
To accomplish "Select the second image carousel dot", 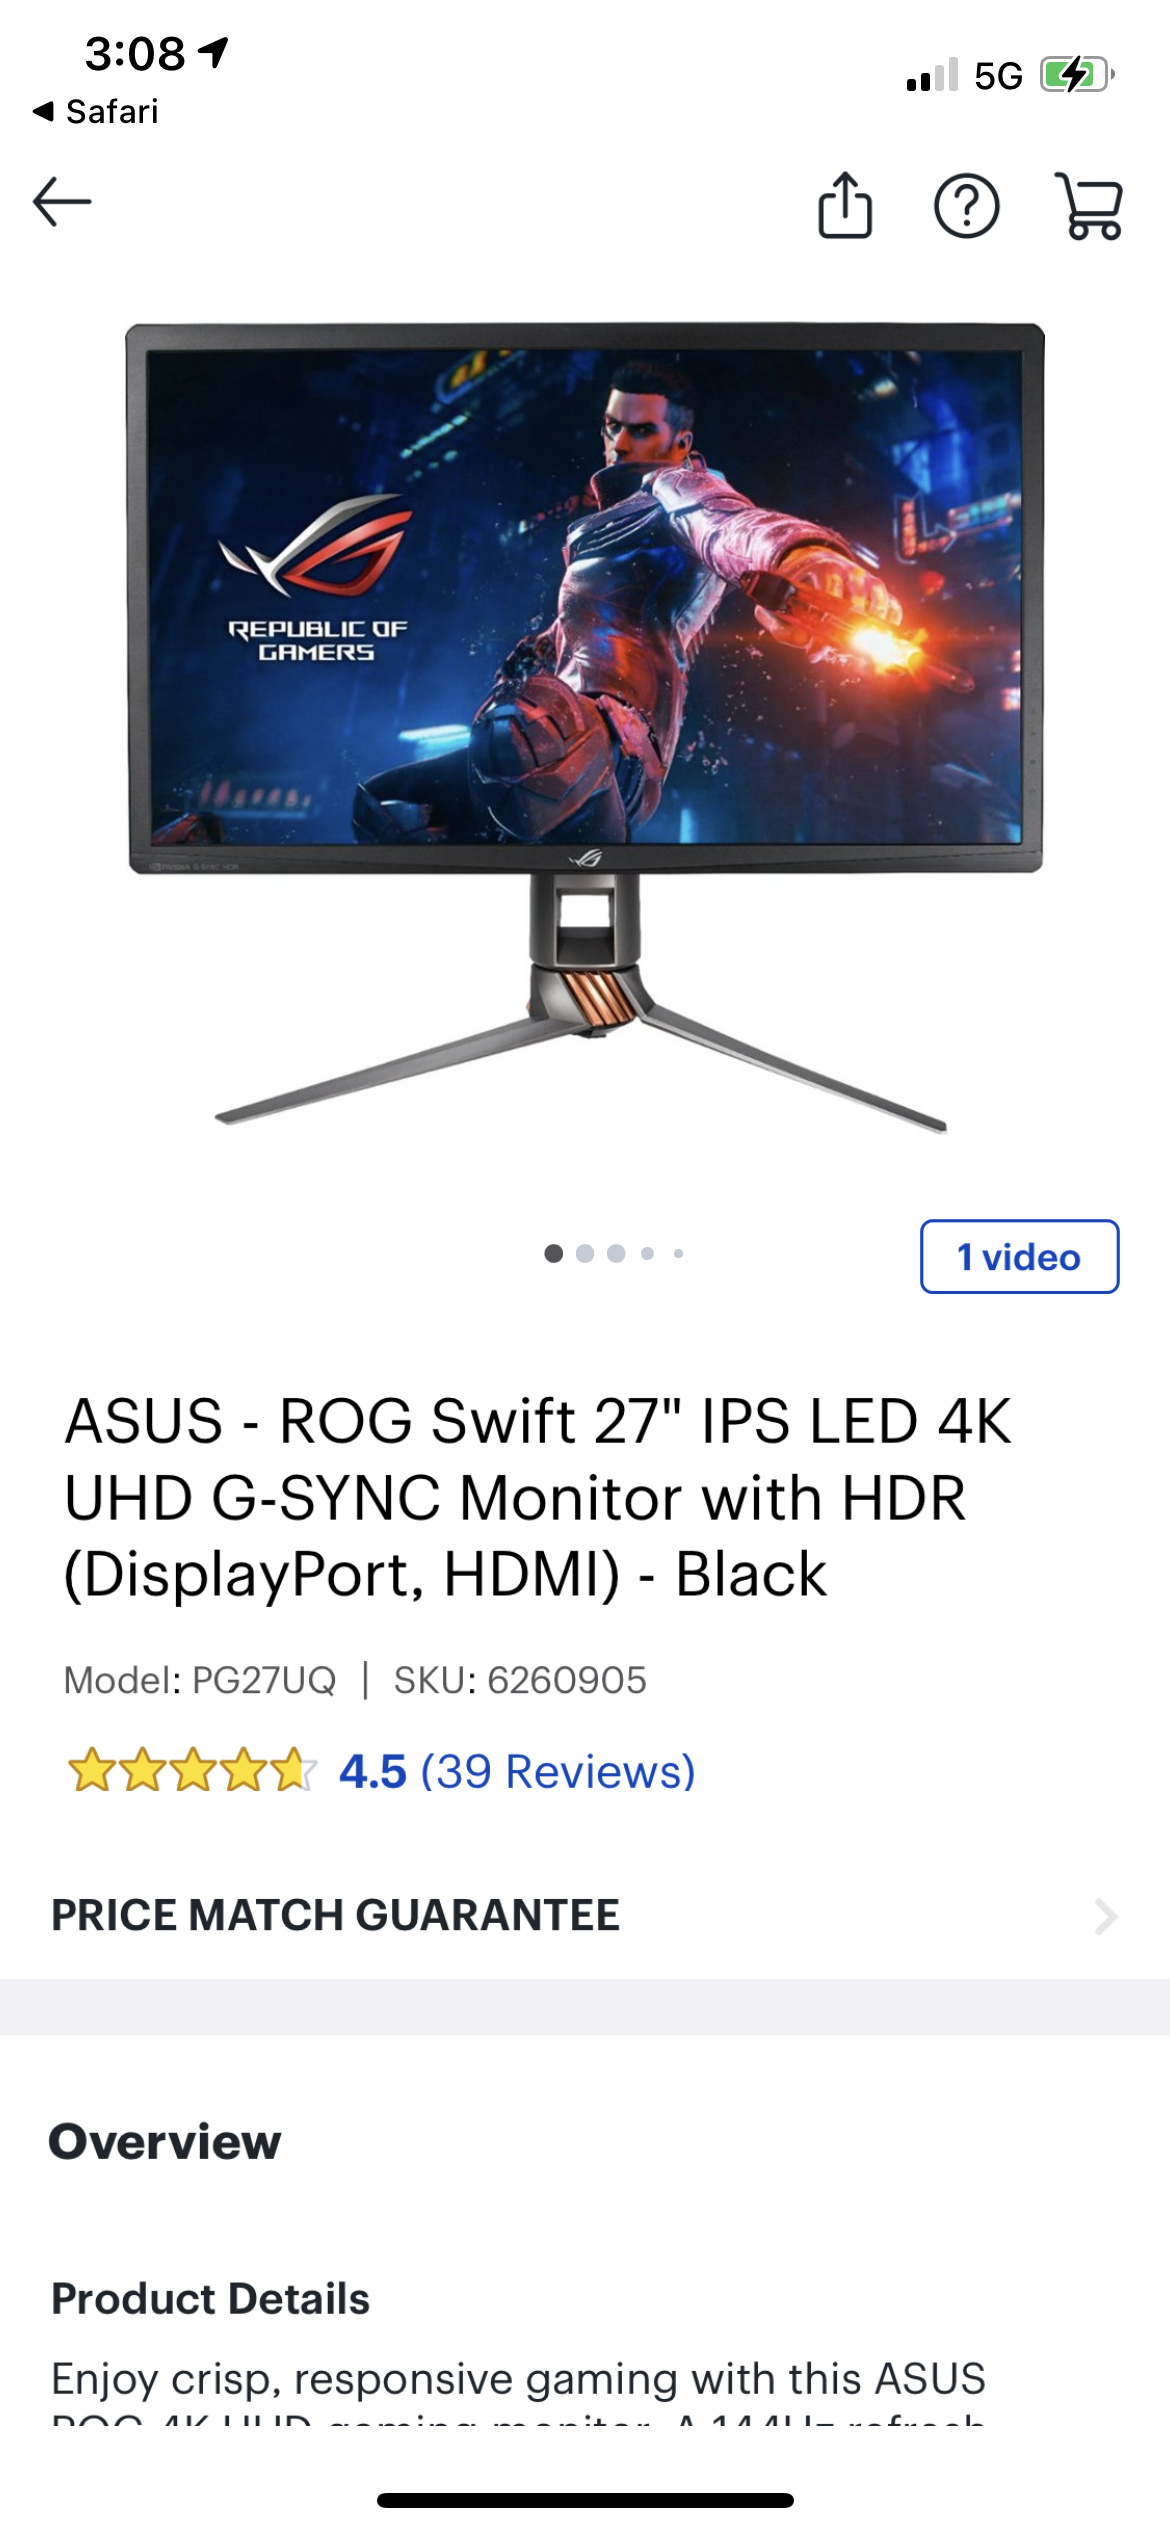I will [x=585, y=1253].
